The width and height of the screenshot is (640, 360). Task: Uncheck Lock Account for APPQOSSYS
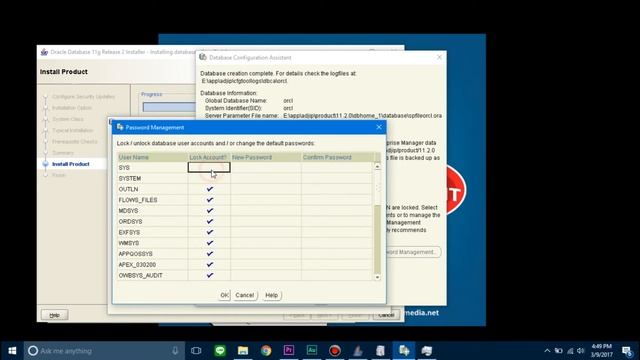pyautogui.click(x=210, y=253)
